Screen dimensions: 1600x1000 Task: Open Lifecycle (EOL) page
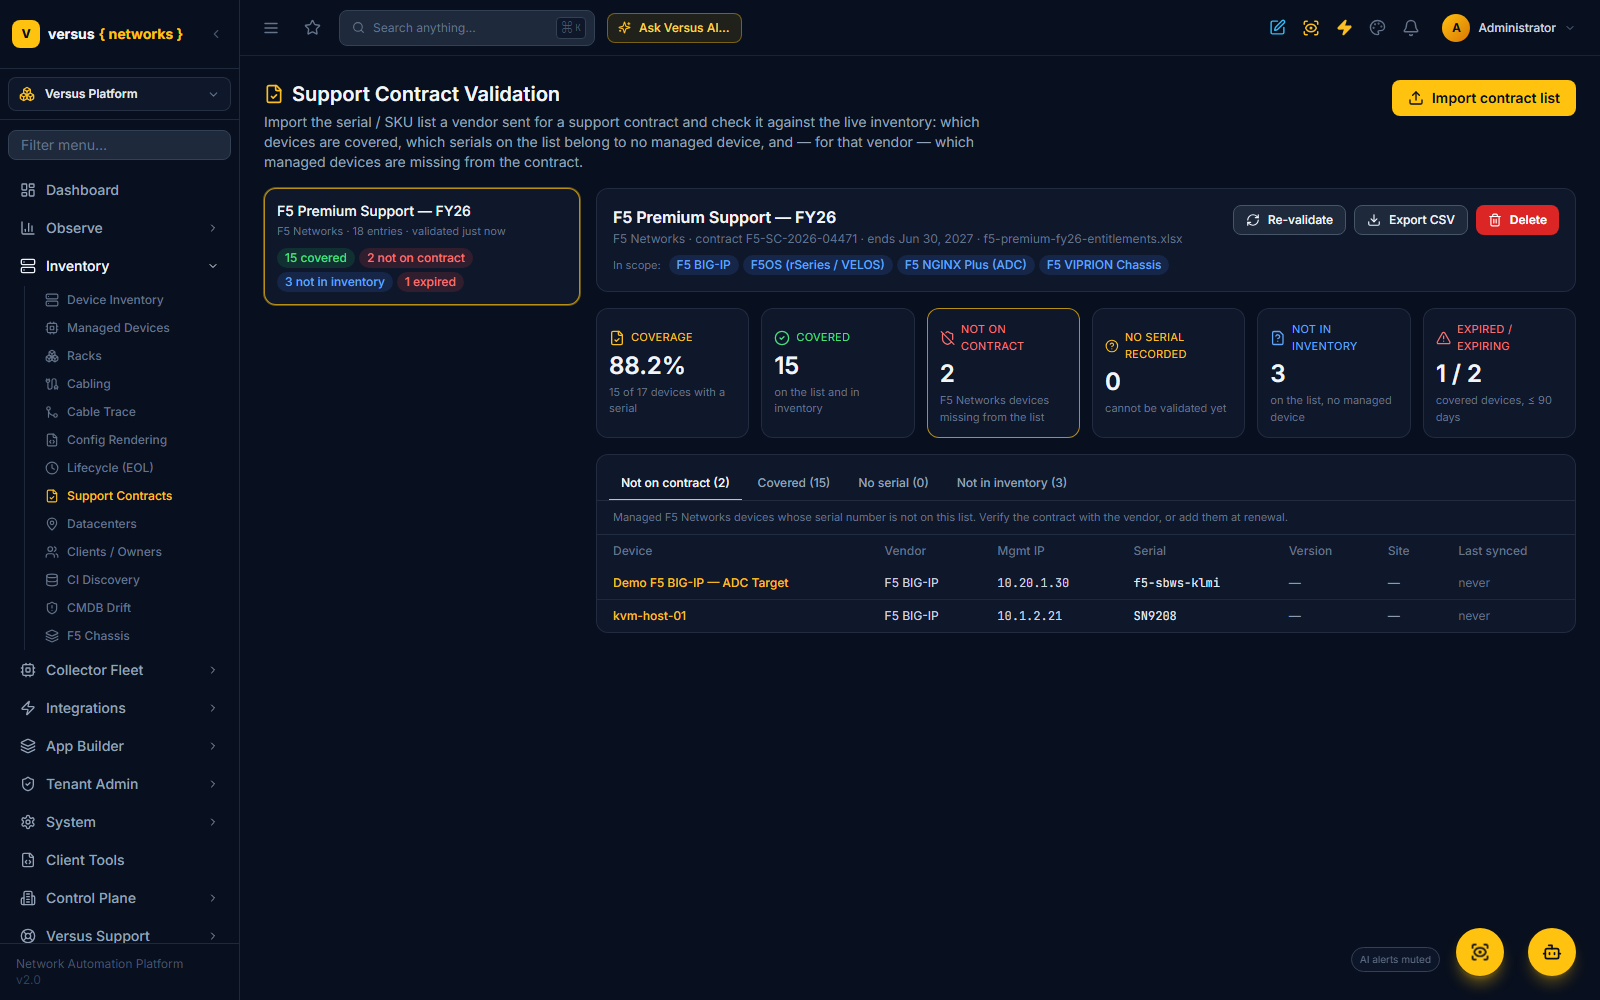point(110,468)
